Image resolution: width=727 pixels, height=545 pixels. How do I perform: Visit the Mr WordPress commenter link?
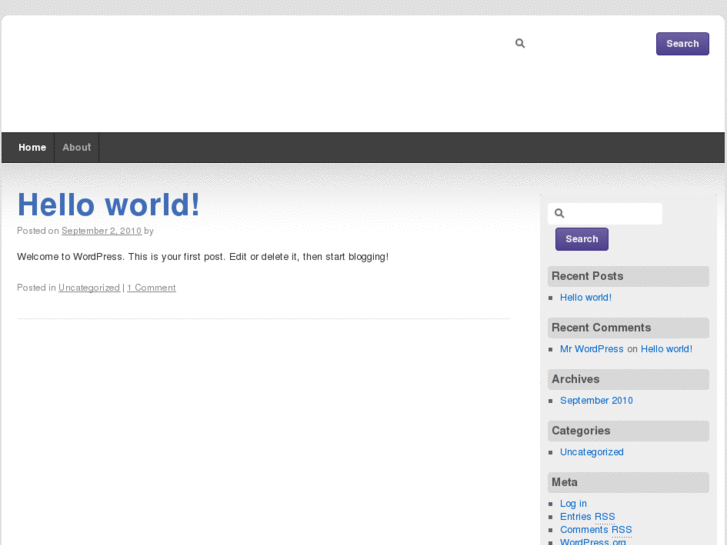591,349
